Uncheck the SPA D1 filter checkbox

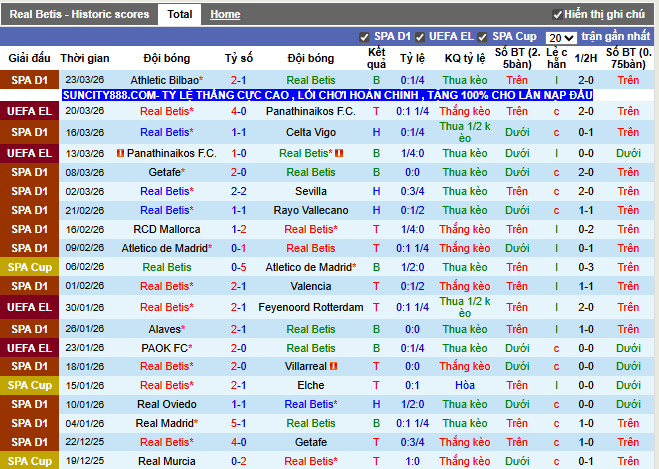click(x=364, y=37)
